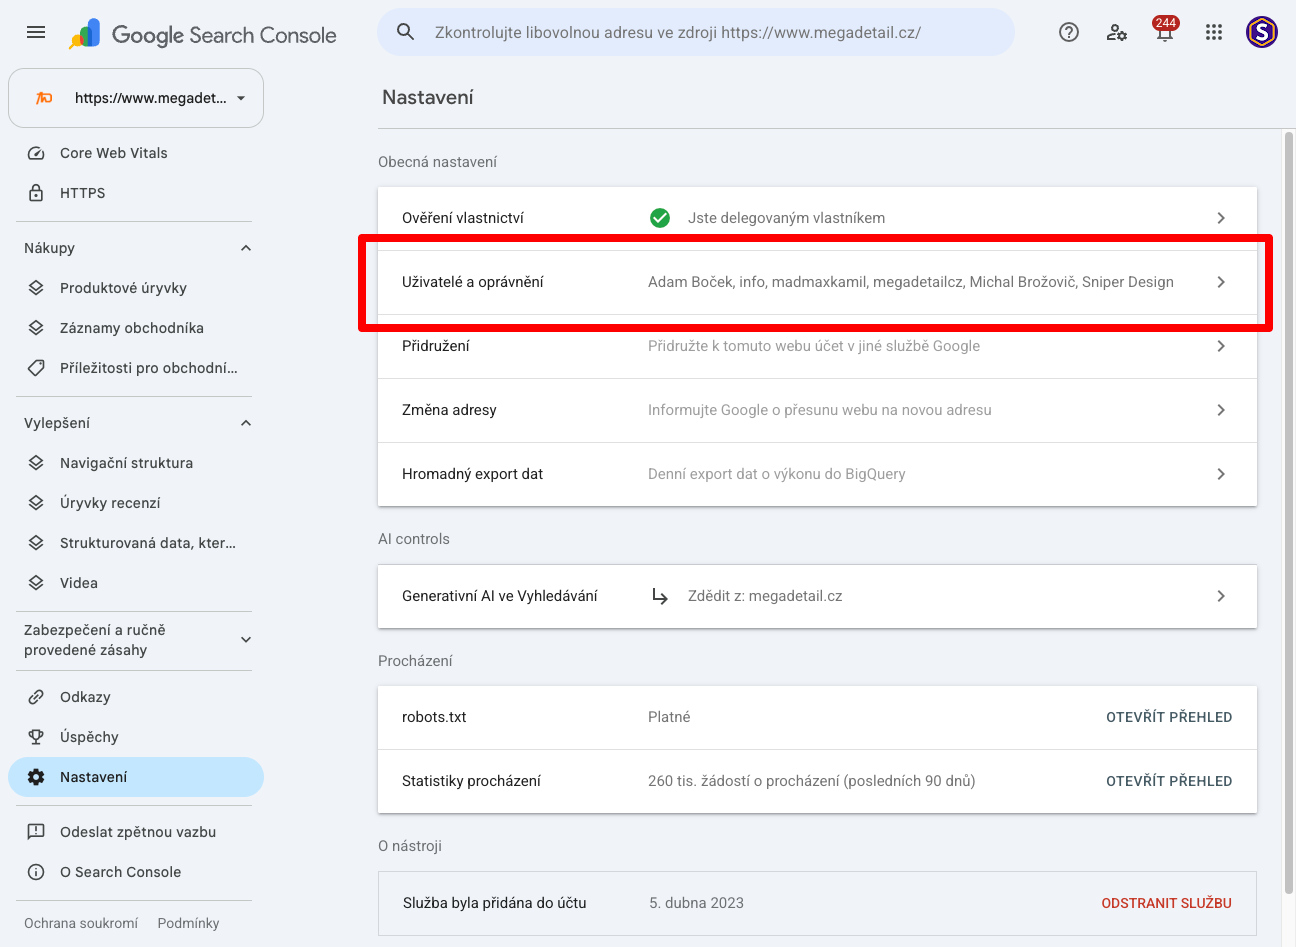Image resolution: width=1296 pixels, height=947 pixels.
Task: Open Uživatelé a oprávnění row chevron
Action: (x=1221, y=282)
